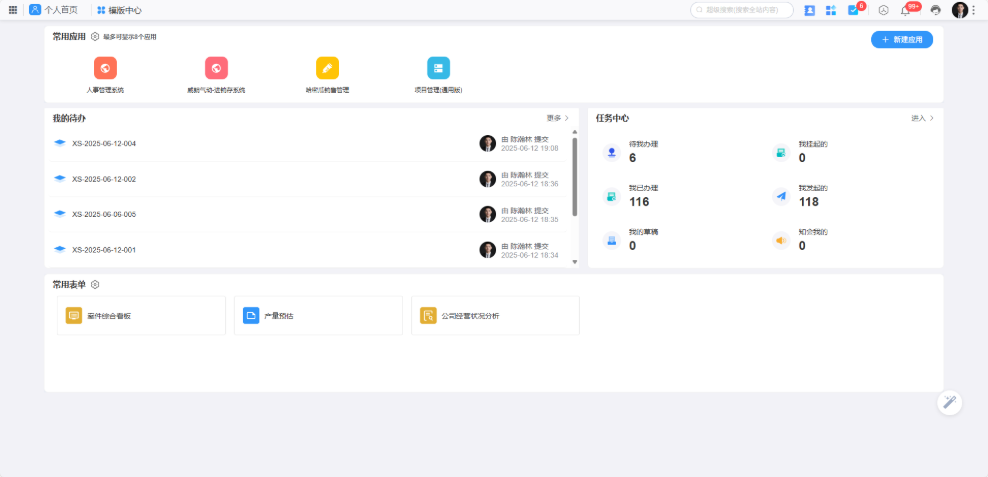Click the magic wand floating icon
The image size is (988, 477).
pyautogui.click(x=949, y=402)
